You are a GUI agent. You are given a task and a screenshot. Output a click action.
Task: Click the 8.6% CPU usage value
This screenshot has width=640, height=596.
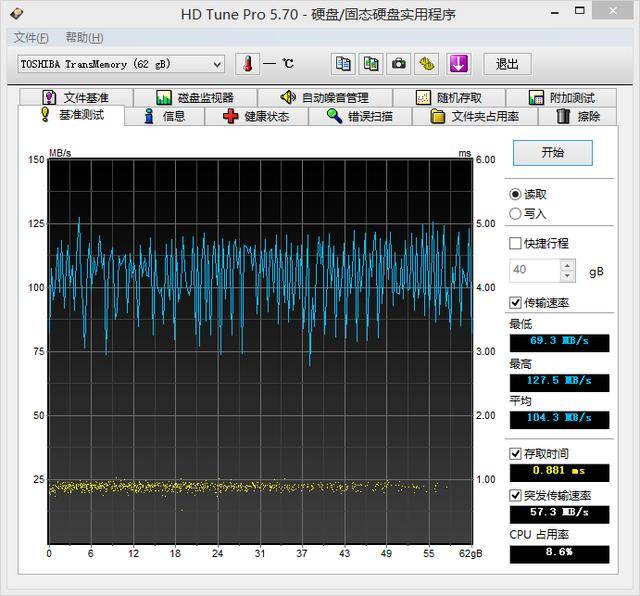559,554
